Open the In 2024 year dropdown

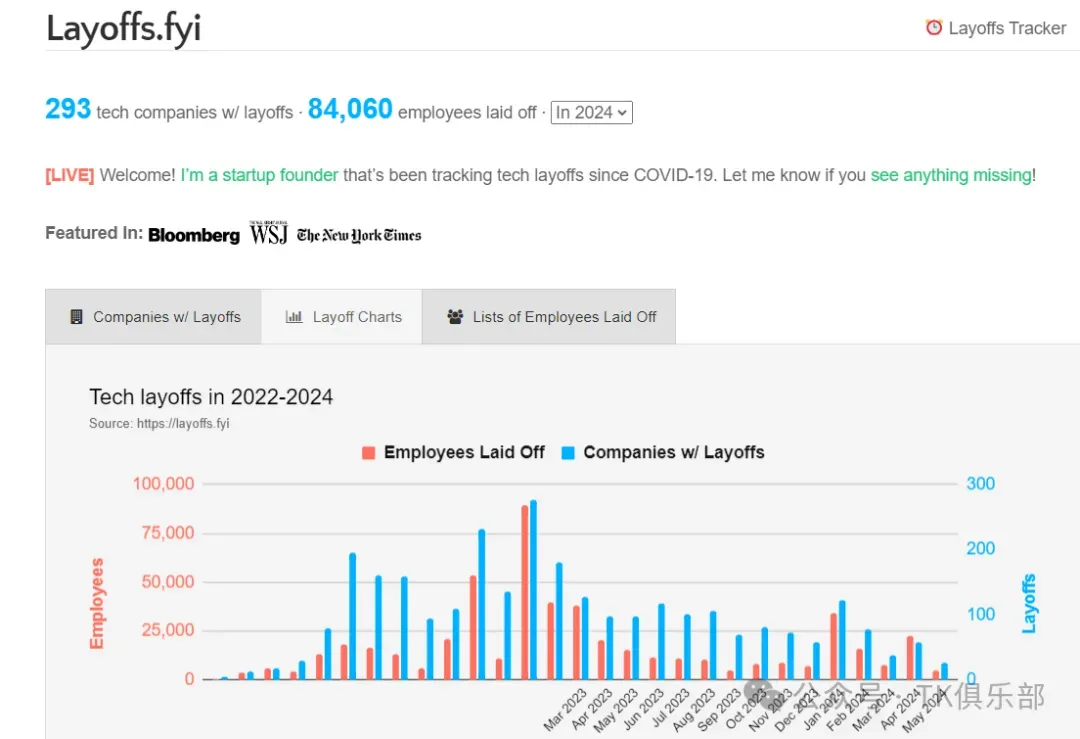tap(592, 112)
